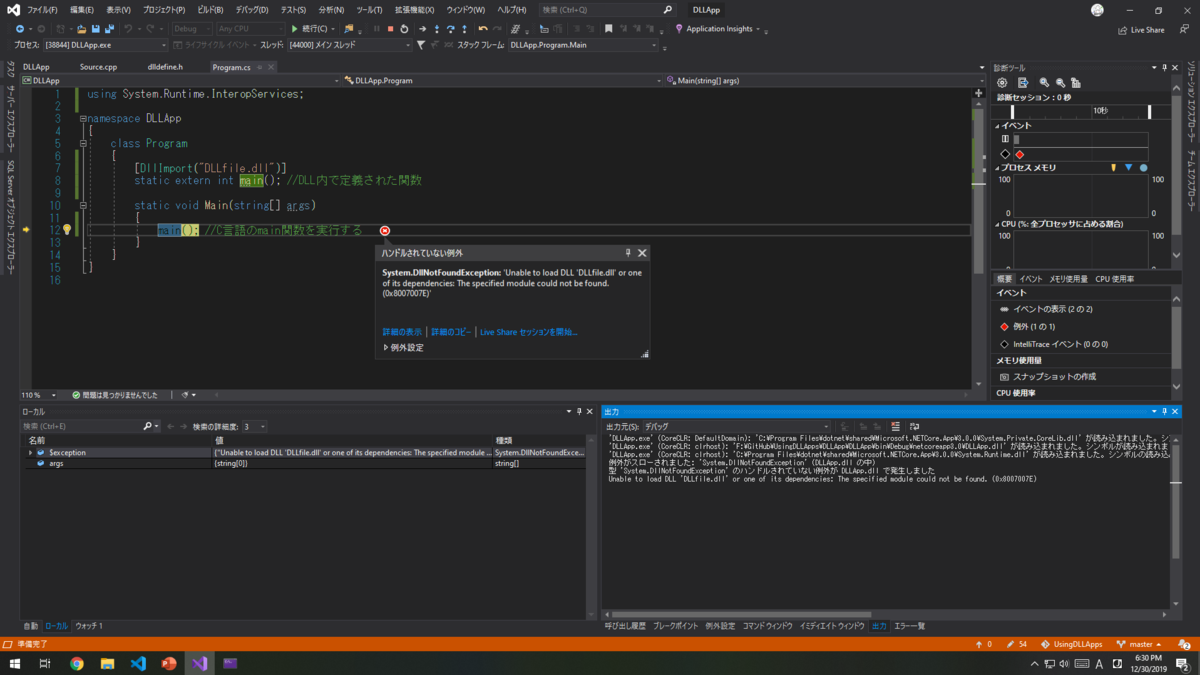Open search depth dropdown in Locals
The width and height of the screenshot is (1200, 675).
pyautogui.click(x=255, y=426)
